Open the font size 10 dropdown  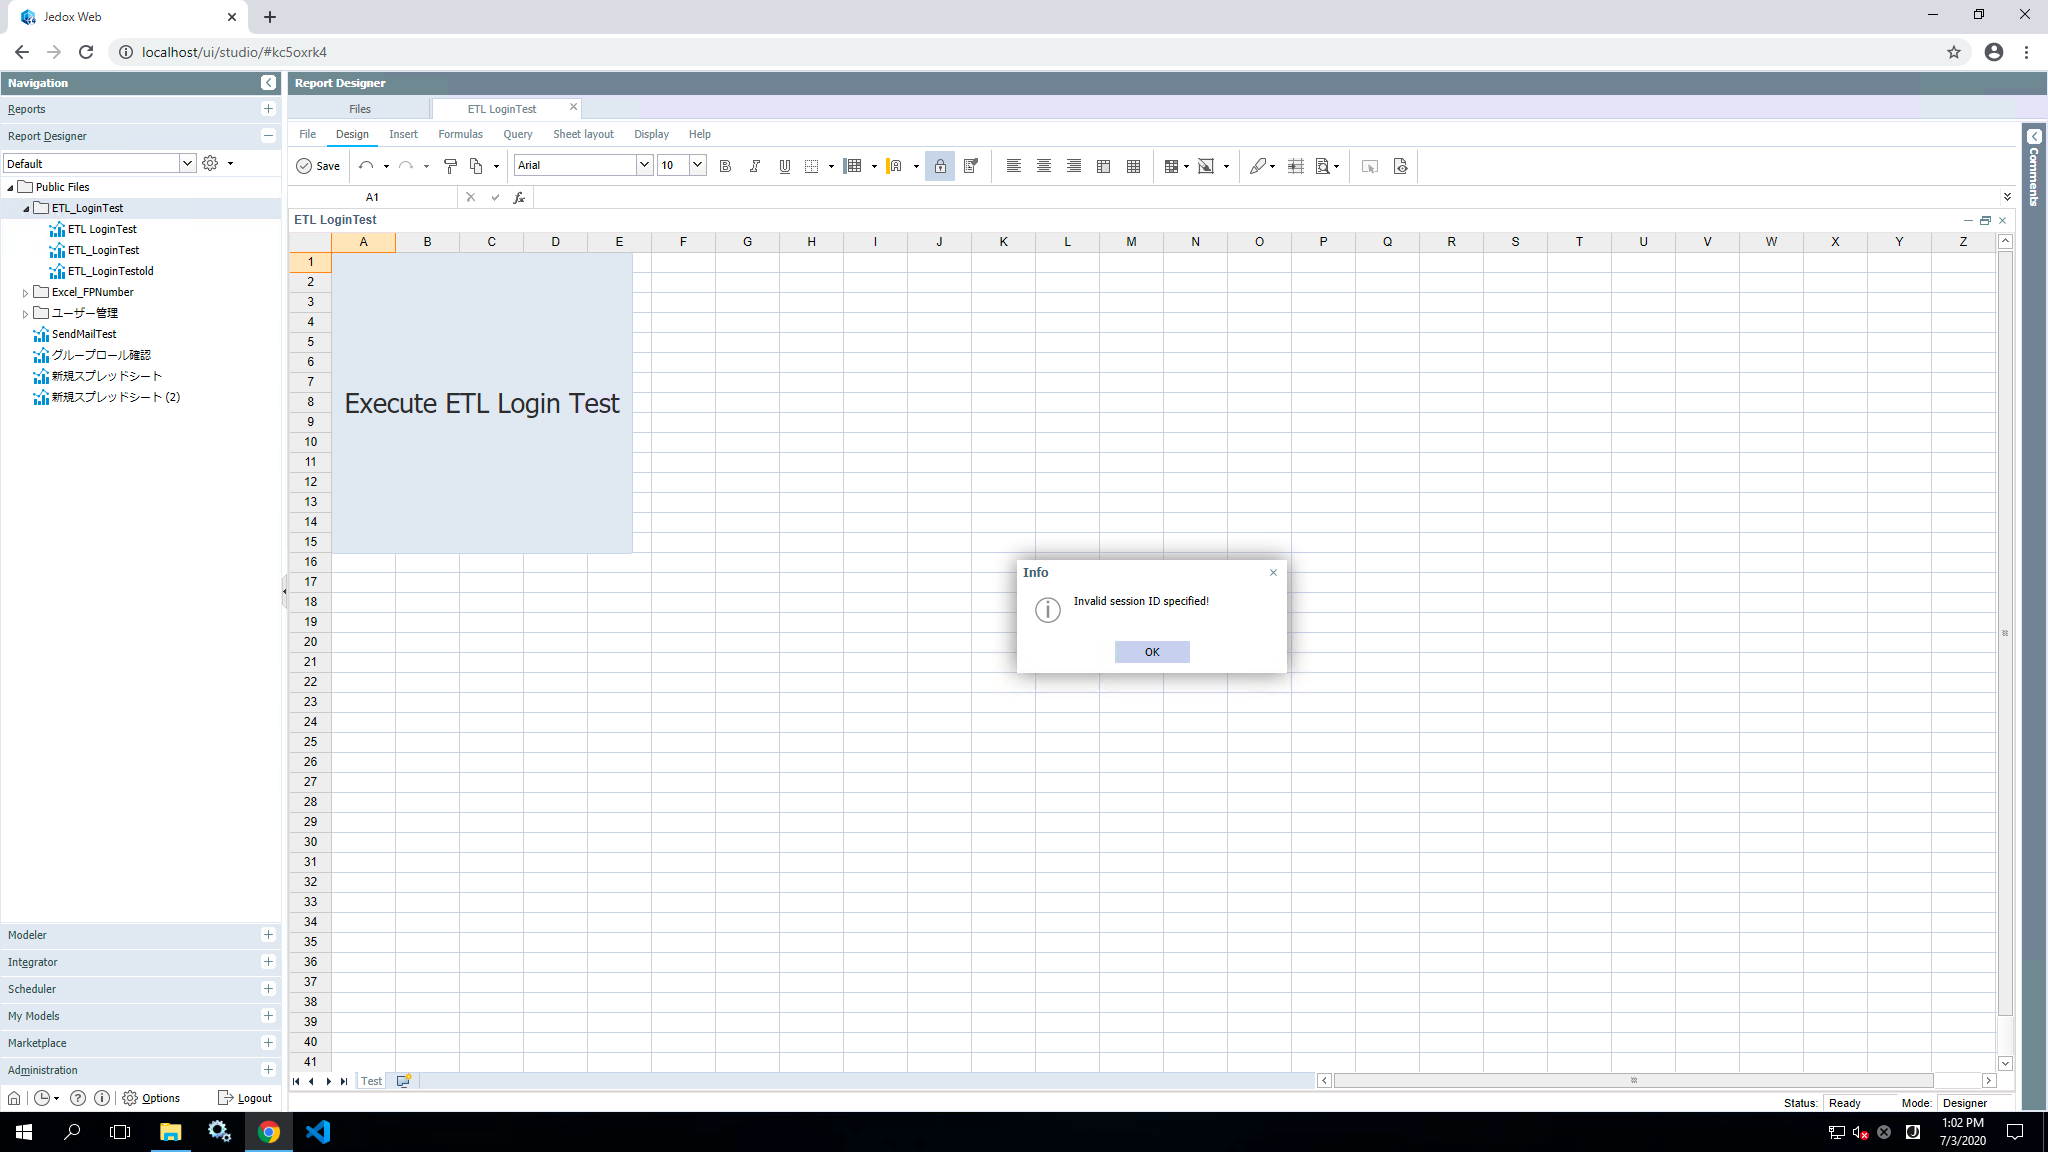coord(697,165)
